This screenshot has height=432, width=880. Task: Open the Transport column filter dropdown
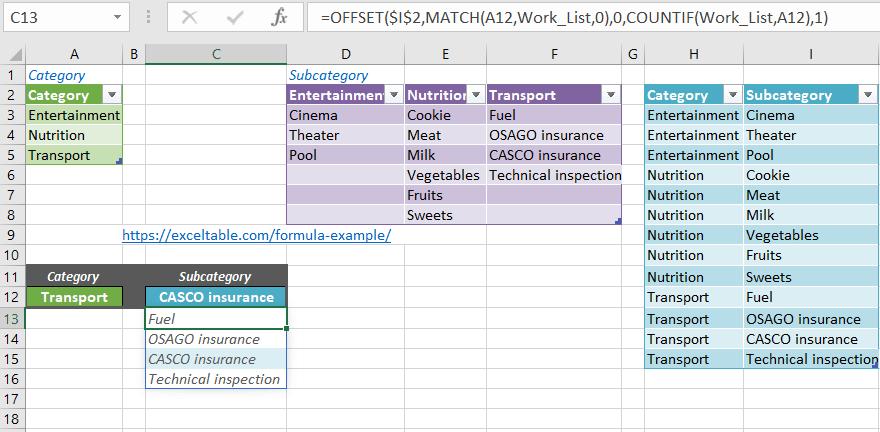click(x=610, y=95)
